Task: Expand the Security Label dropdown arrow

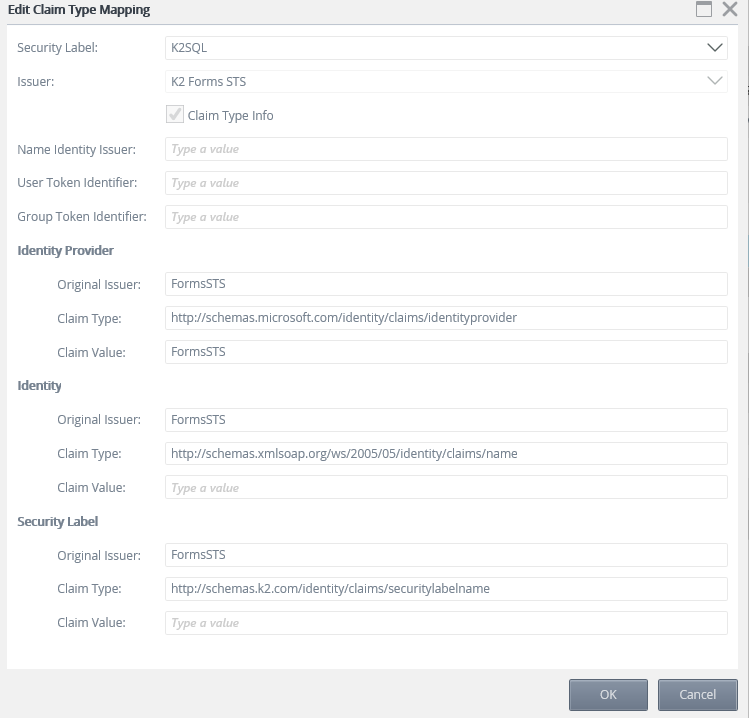Action: tap(714, 47)
